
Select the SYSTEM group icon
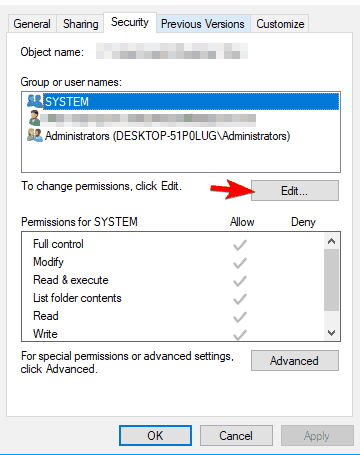pyautogui.click(x=35, y=101)
